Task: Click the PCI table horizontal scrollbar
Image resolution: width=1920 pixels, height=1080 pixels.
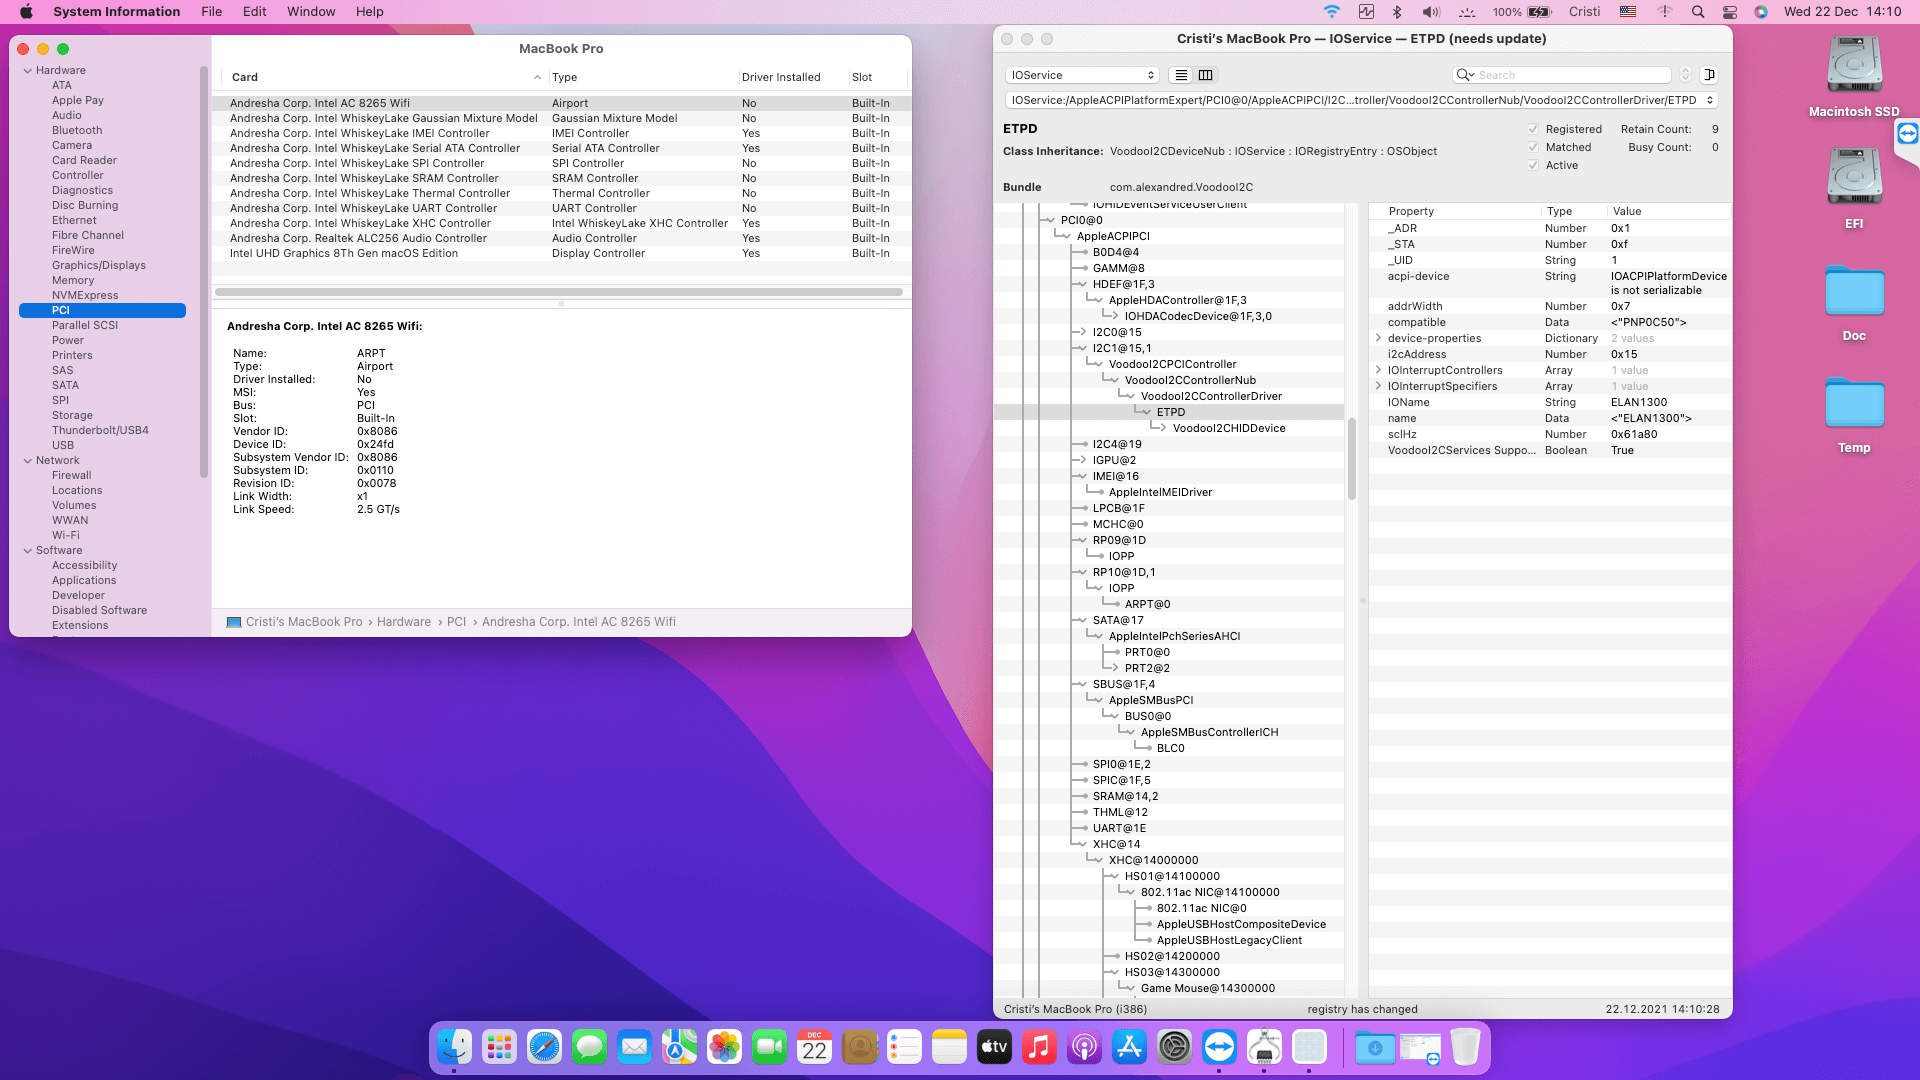Action: tap(559, 292)
